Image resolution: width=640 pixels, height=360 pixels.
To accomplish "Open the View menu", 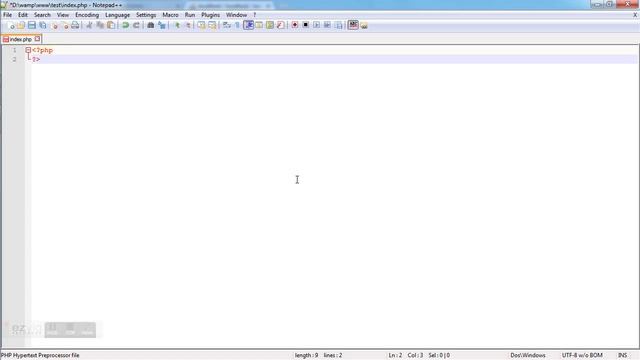I will click(x=63, y=15).
